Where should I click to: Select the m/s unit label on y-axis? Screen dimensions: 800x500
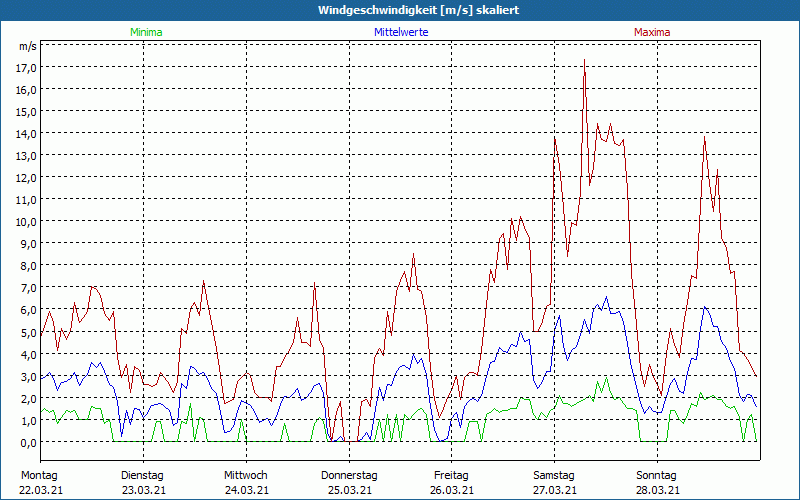27,46
